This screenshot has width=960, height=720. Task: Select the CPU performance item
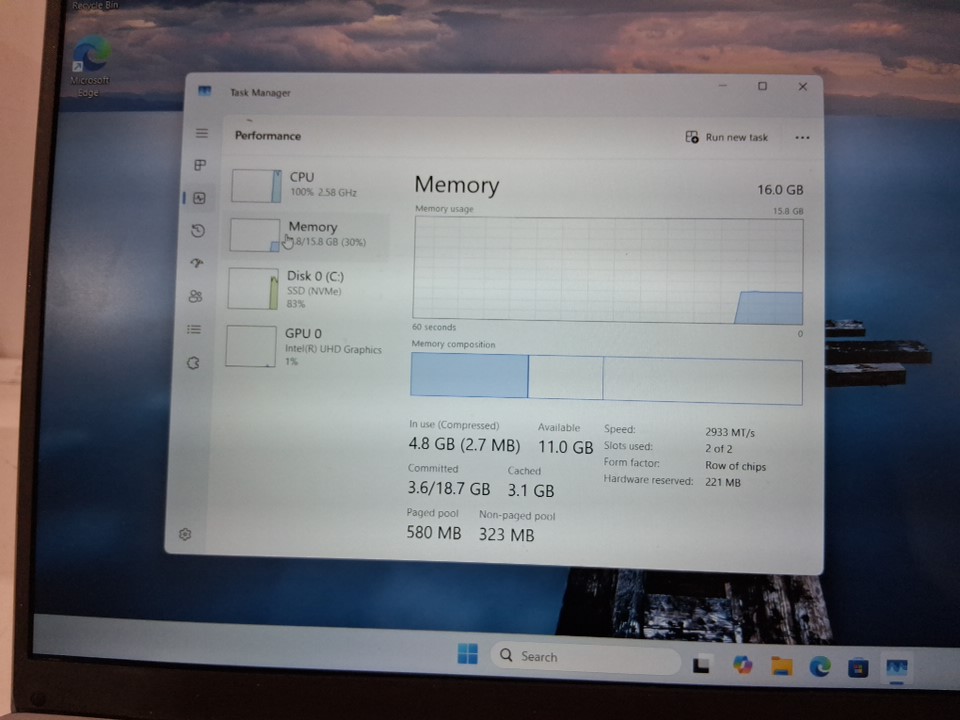click(300, 185)
